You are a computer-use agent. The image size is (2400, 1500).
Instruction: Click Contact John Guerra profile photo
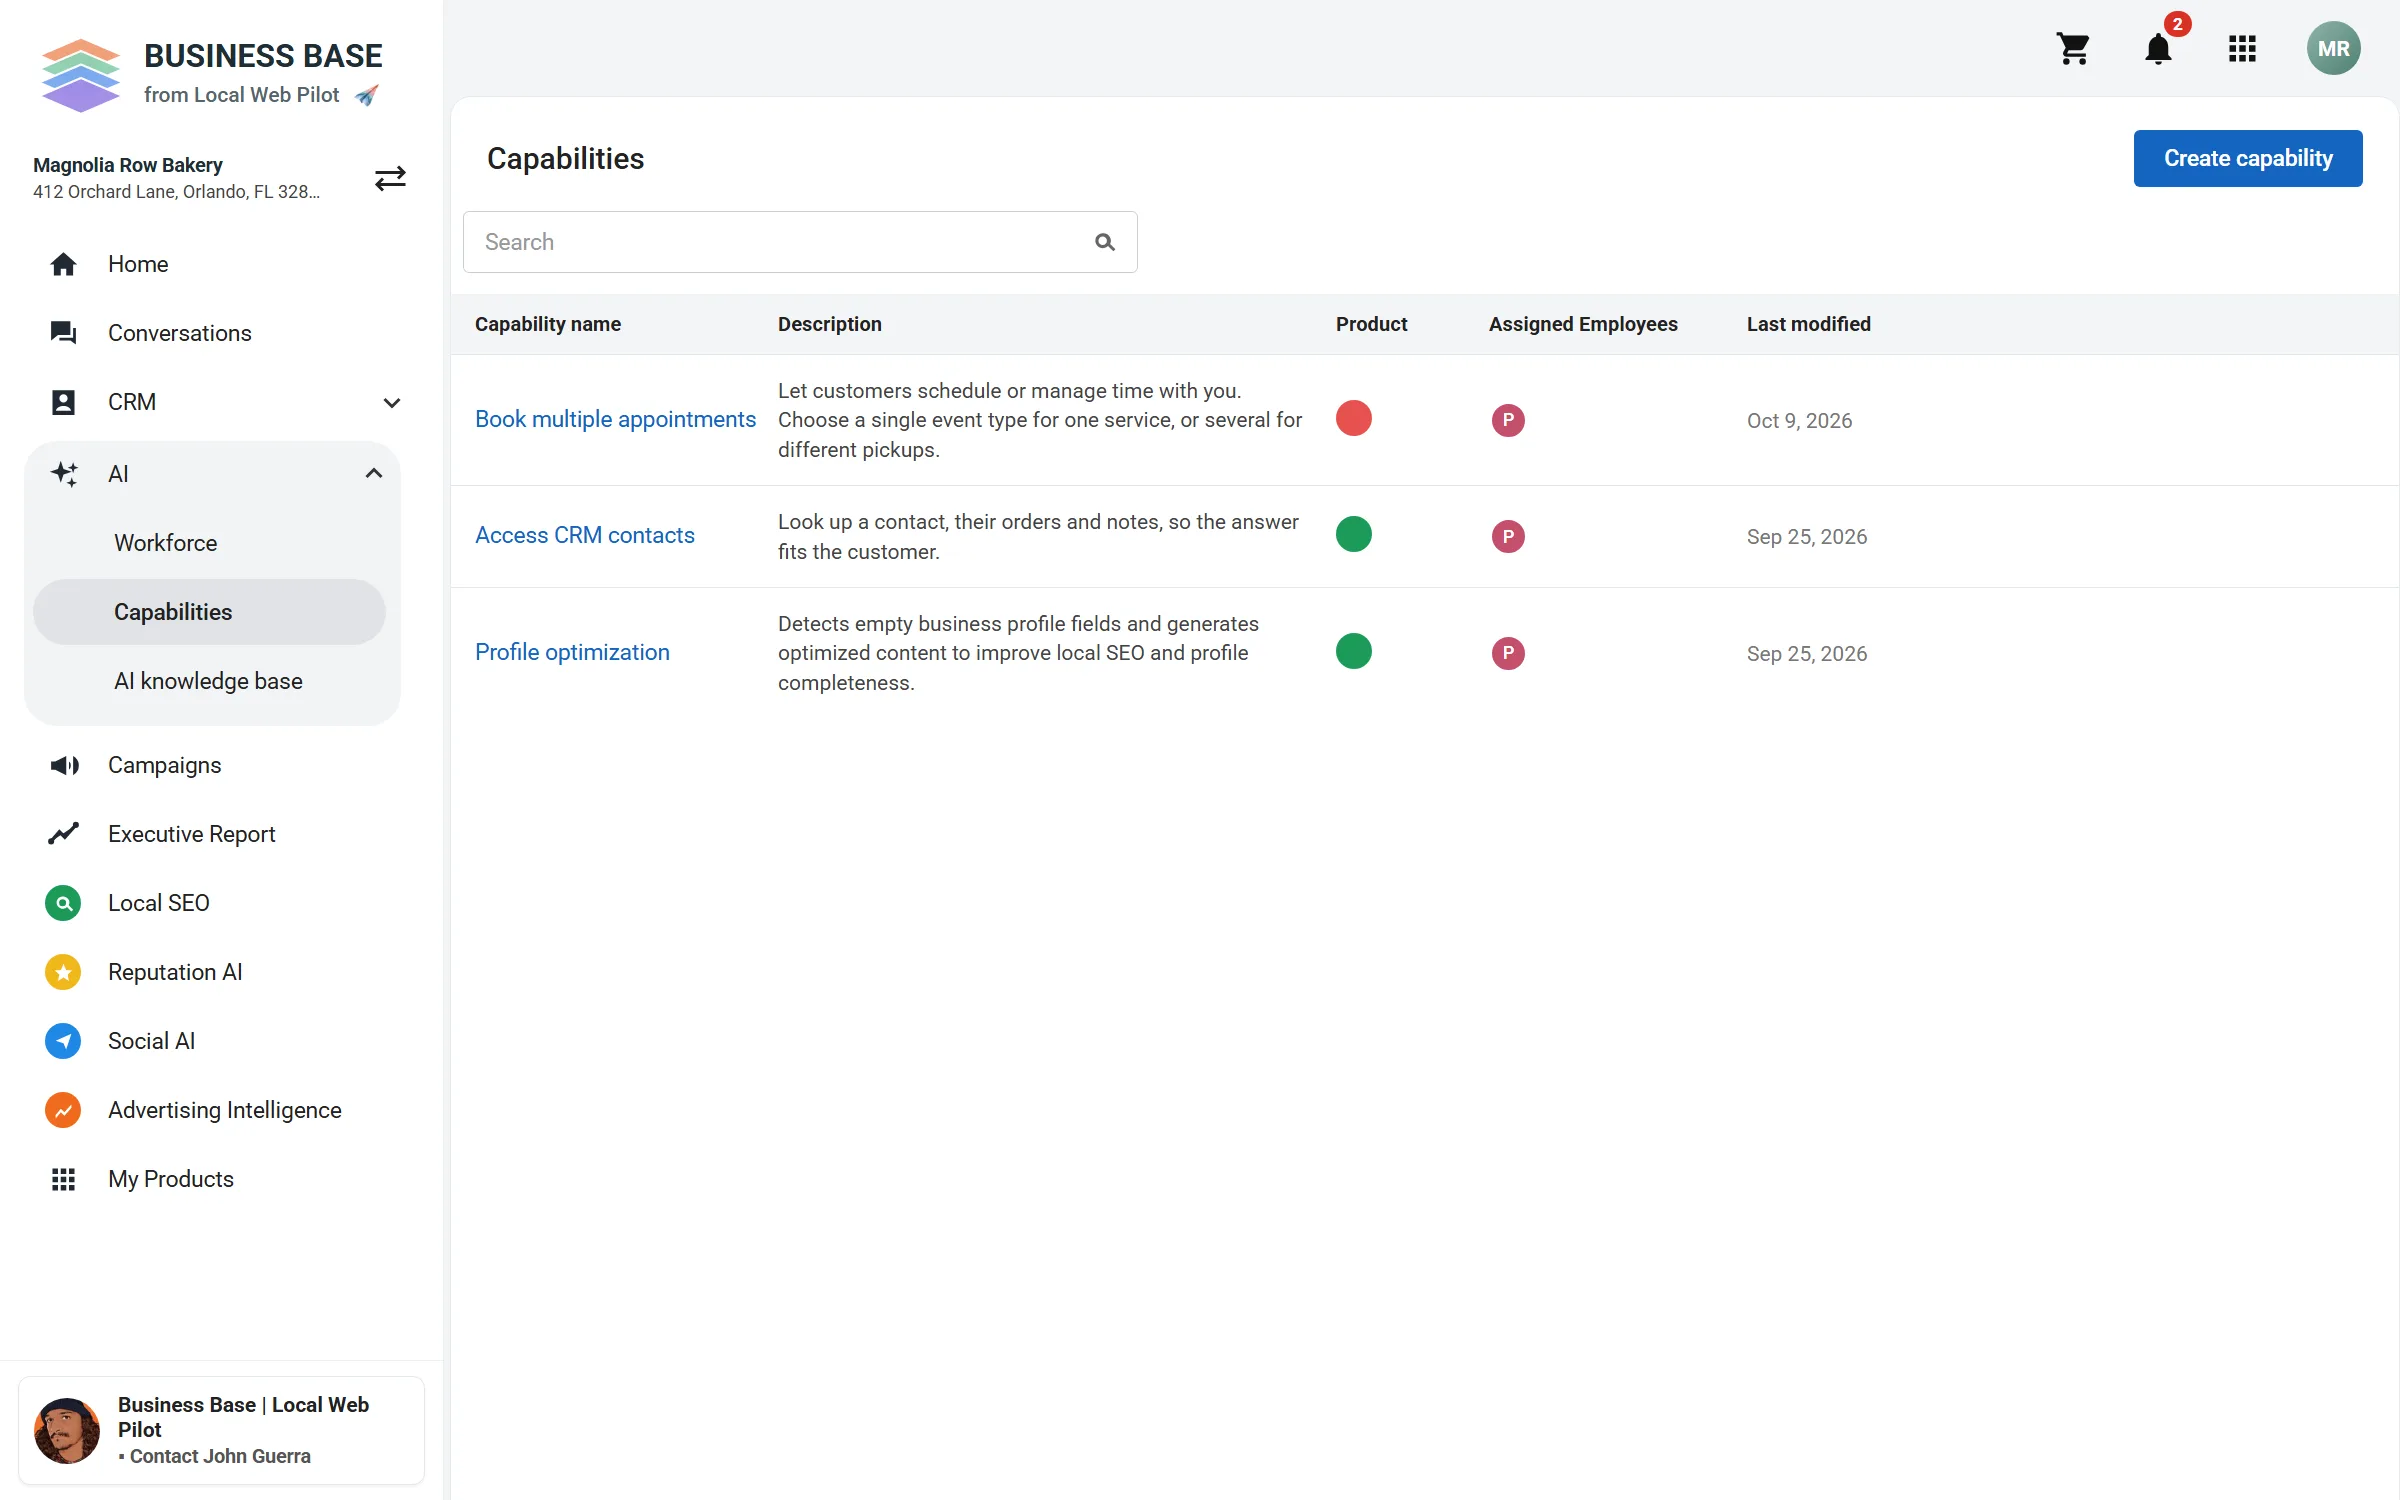[x=67, y=1430]
